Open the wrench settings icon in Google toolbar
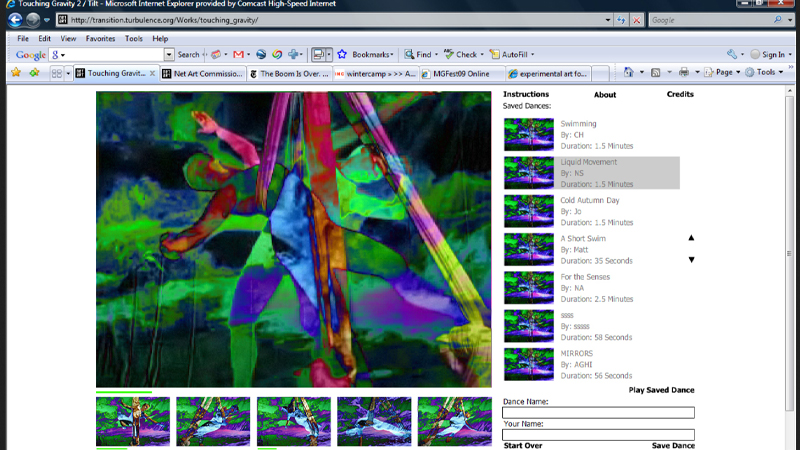 [x=732, y=54]
